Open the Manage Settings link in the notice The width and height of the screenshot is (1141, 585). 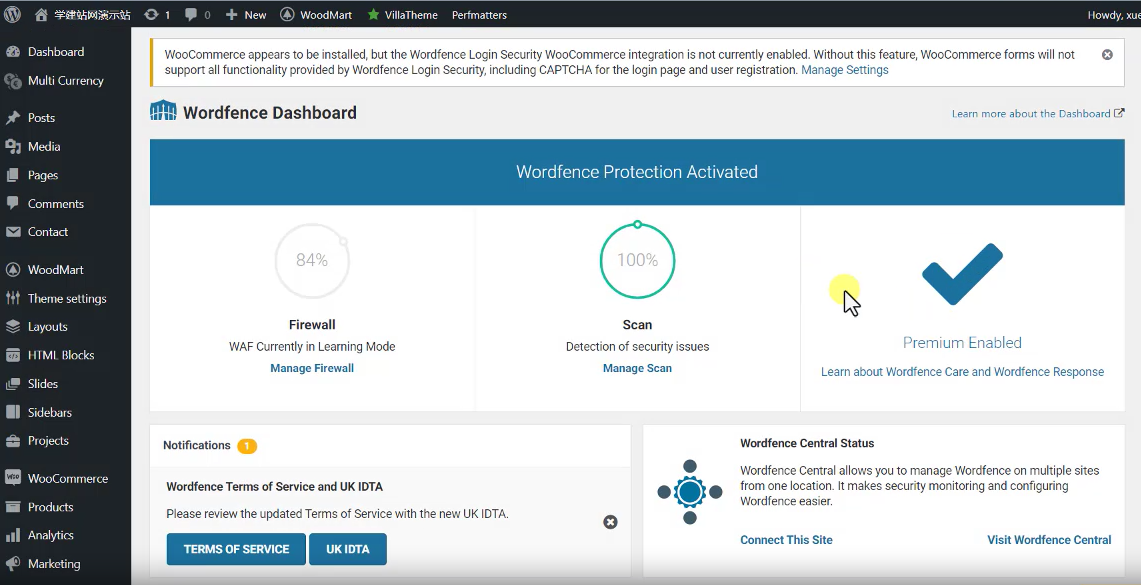tap(845, 70)
